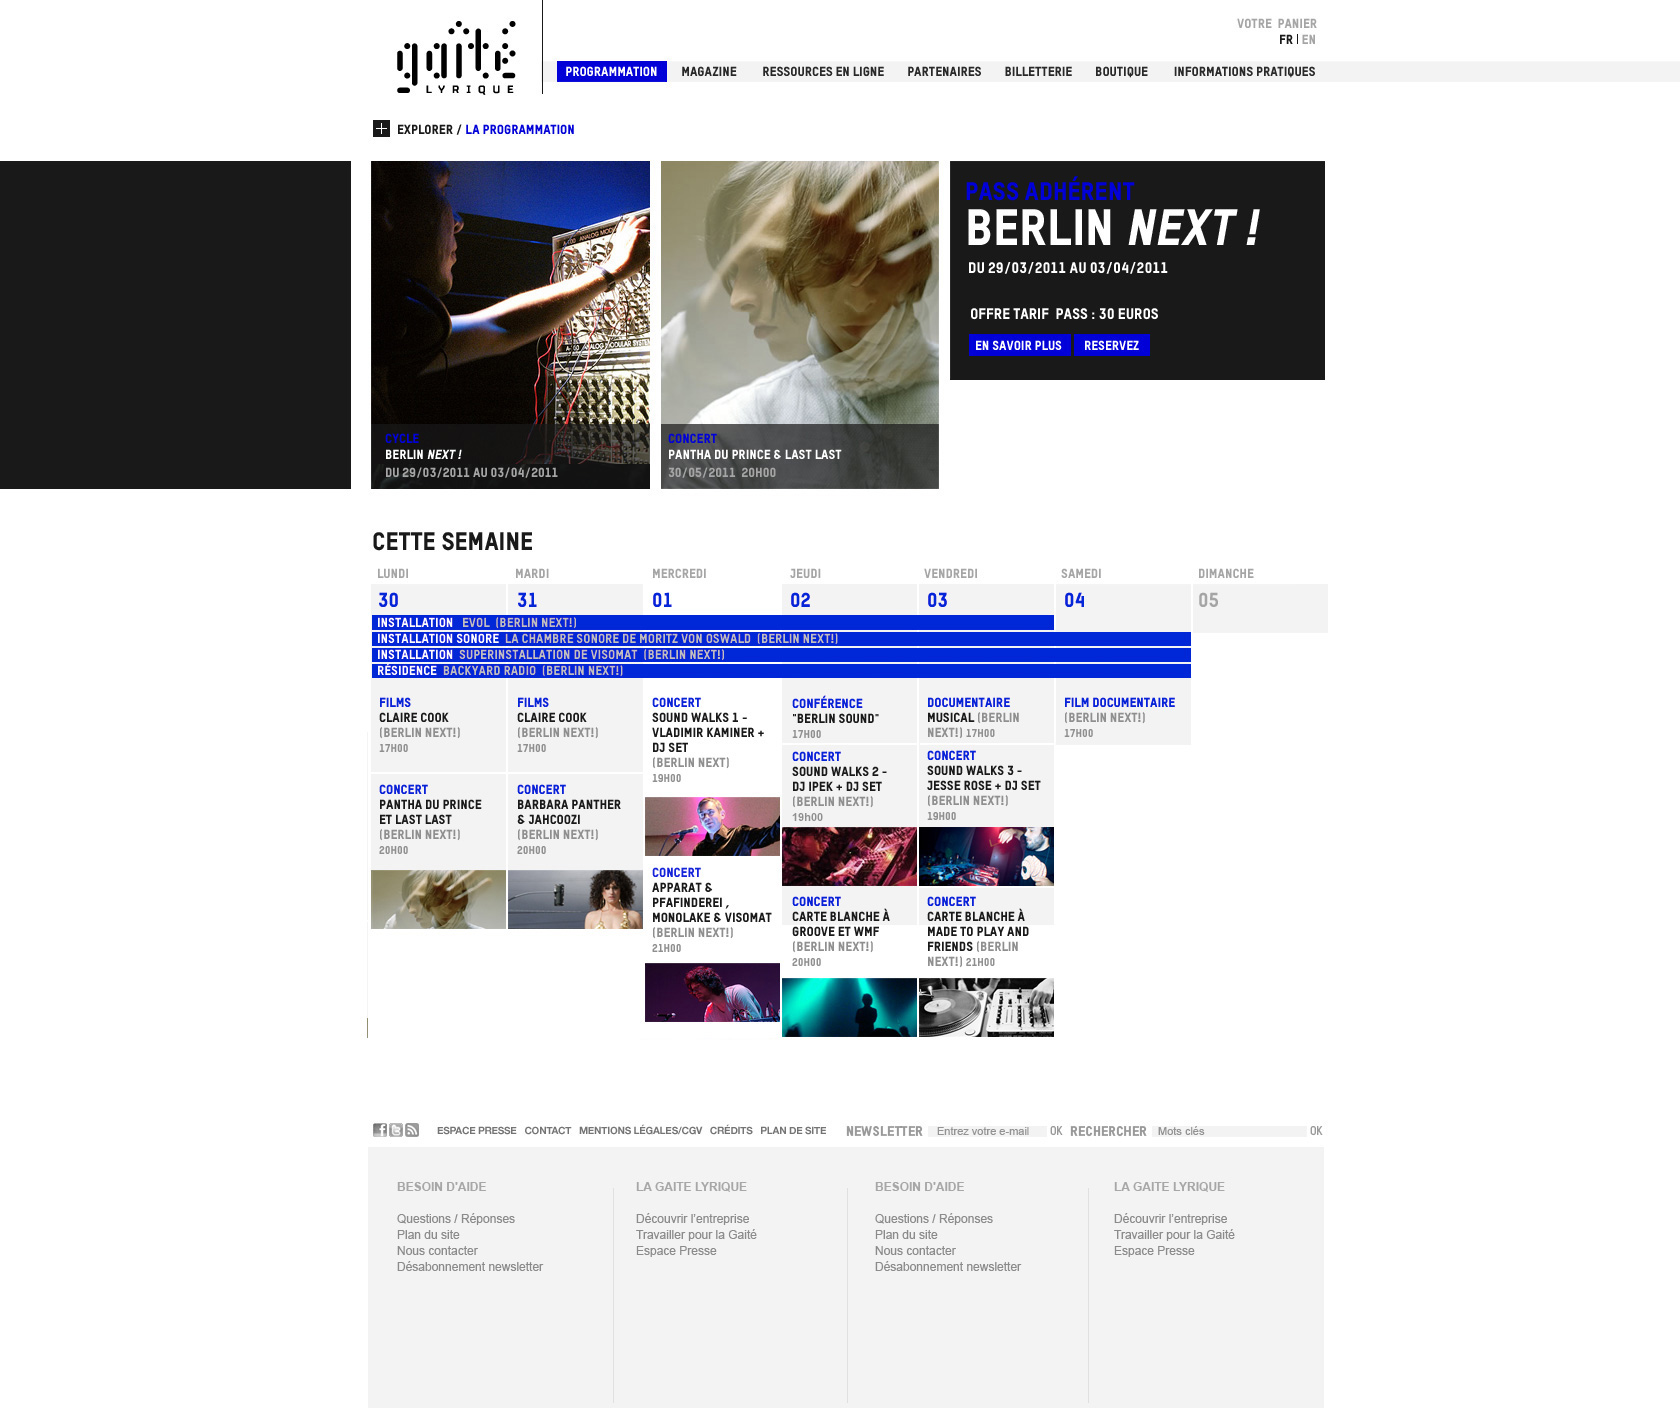Open Résidence Backyard Radio bar
1680x1408 pixels.
point(781,671)
